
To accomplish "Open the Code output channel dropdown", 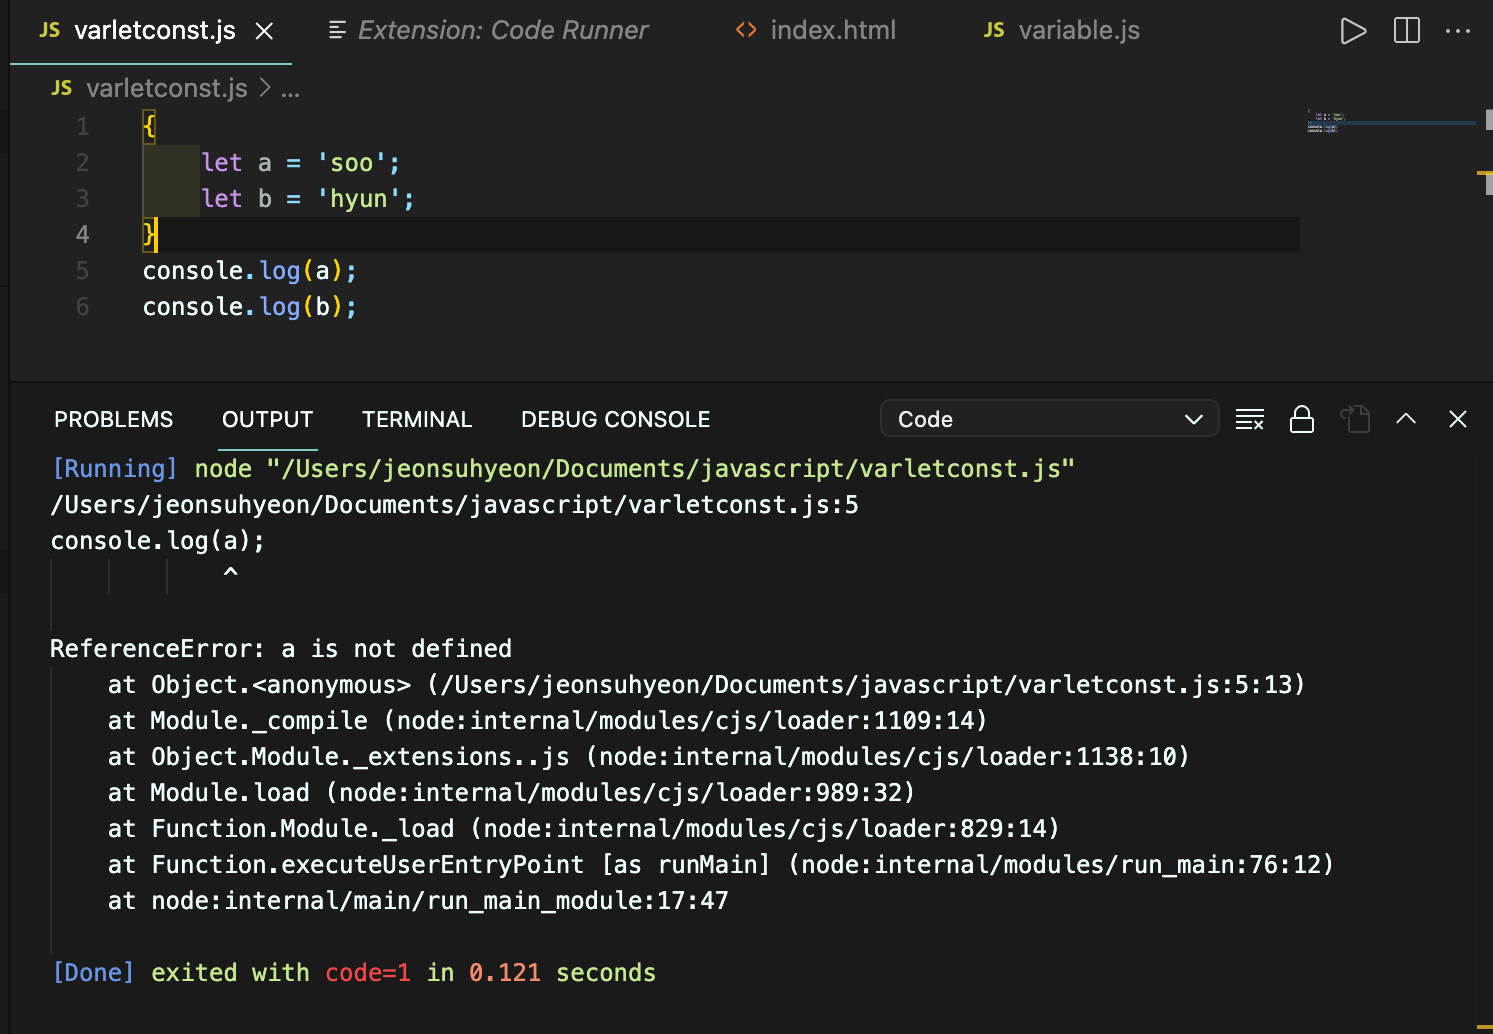I will 1049,419.
